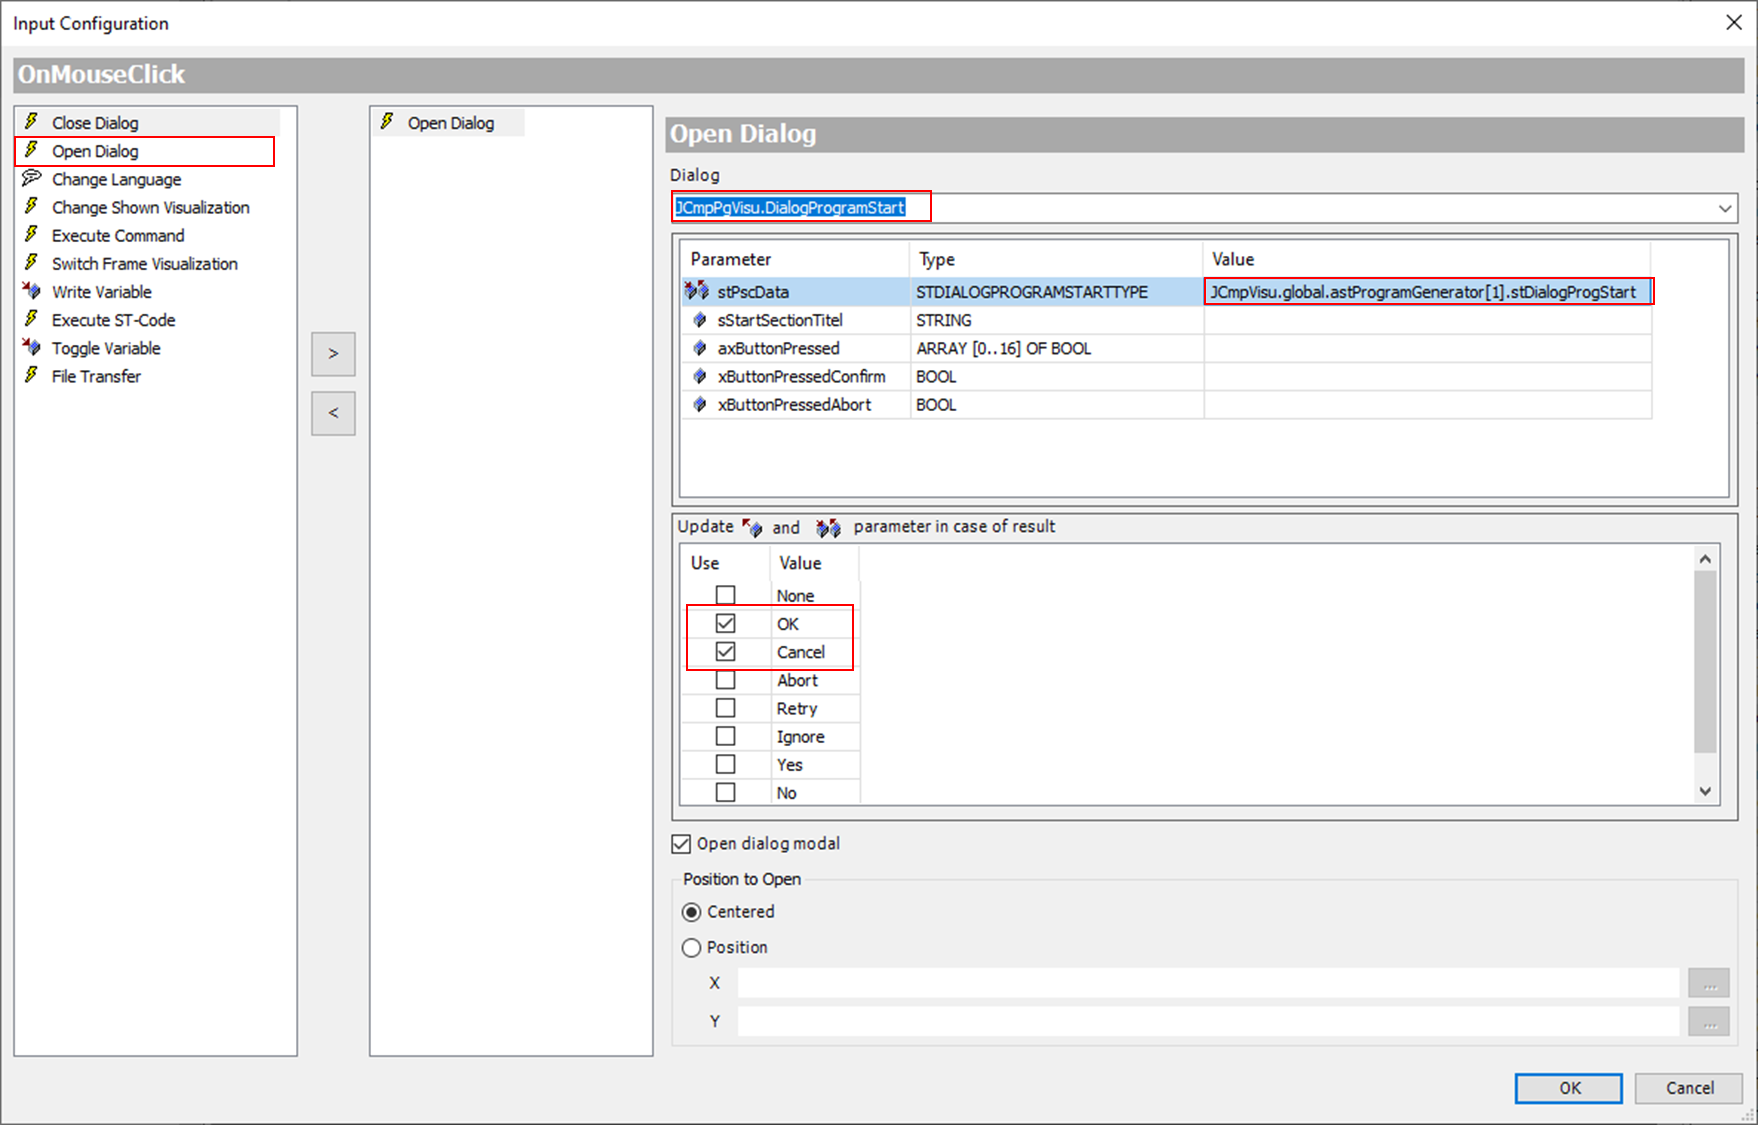The width and height of the screenshot is (1758, 1125).
Task: Select Switch Frame Visualization action
Action: 144,263
